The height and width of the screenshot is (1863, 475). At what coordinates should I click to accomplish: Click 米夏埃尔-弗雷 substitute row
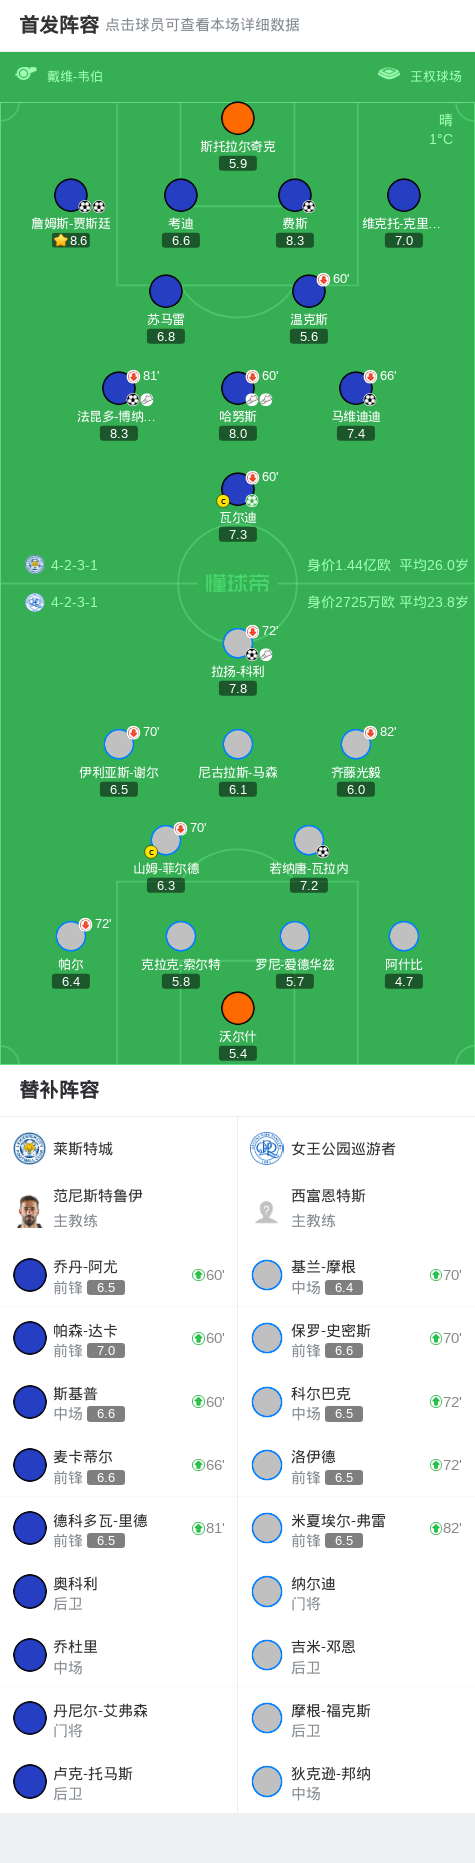point(356,1529)
